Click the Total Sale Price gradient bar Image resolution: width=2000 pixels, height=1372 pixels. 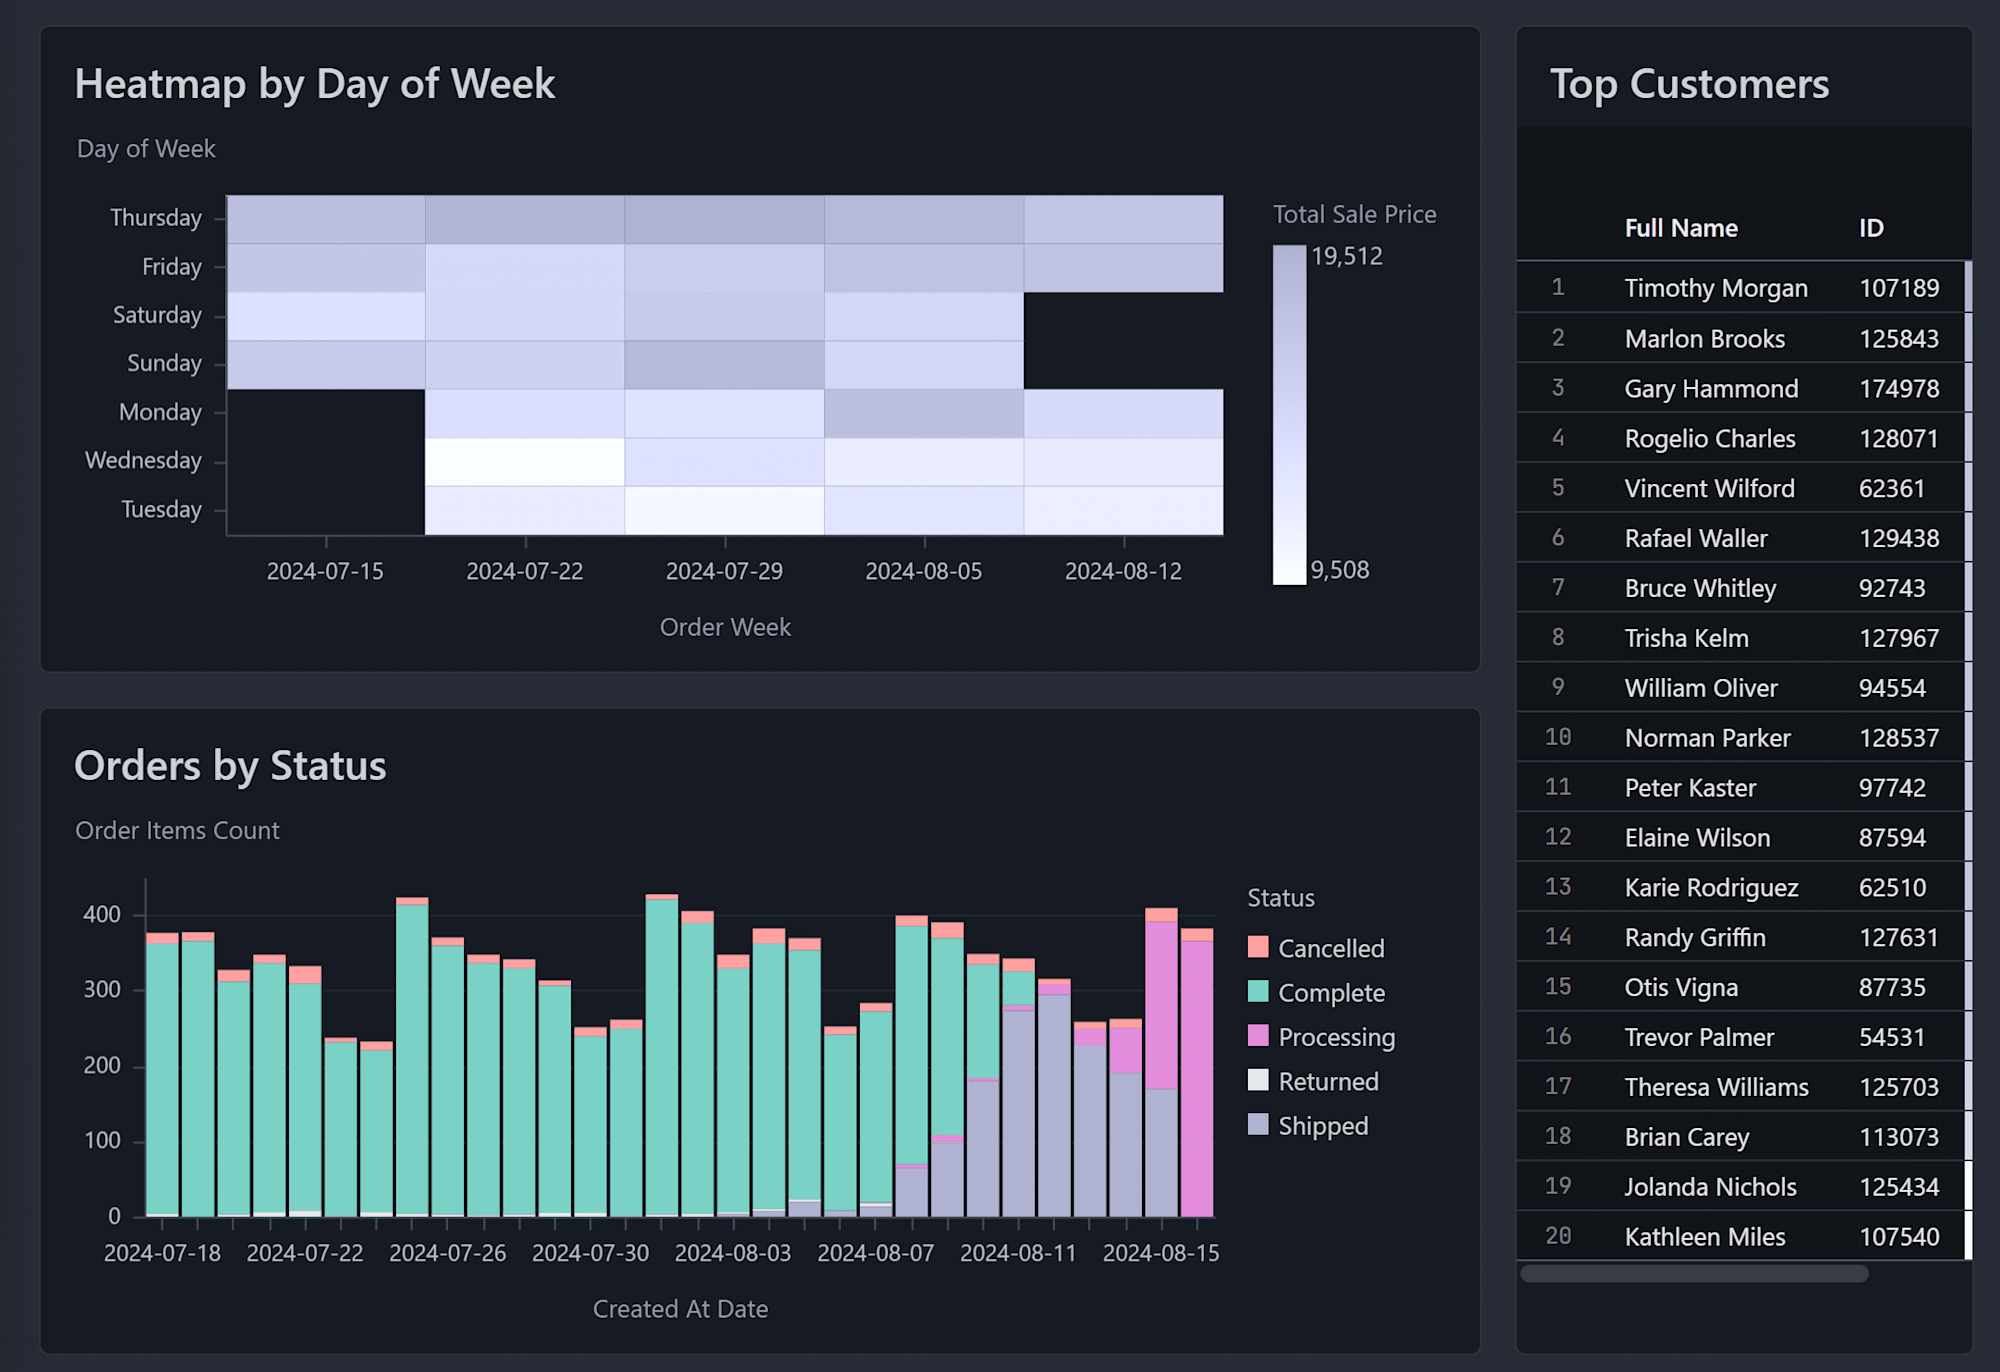pyautogui.click(x=1289, y=415)
